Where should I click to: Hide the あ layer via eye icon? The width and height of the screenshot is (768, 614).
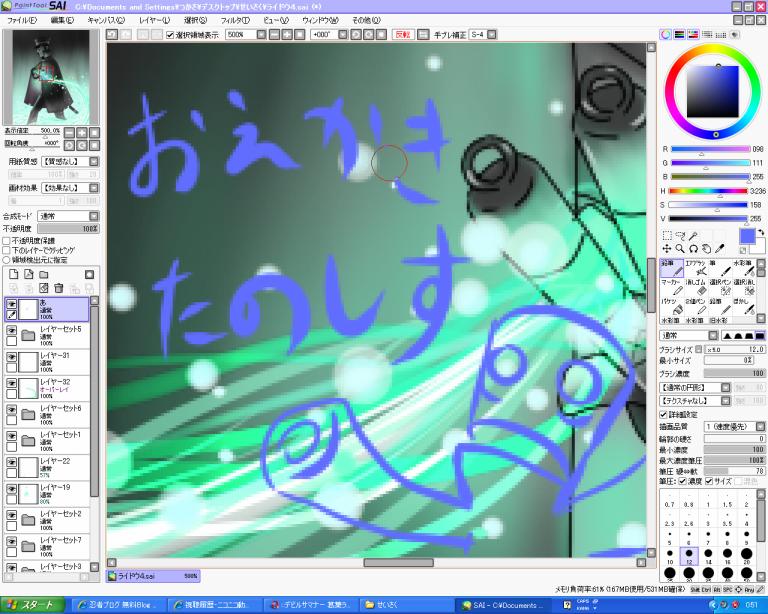(x=11, y=304)
